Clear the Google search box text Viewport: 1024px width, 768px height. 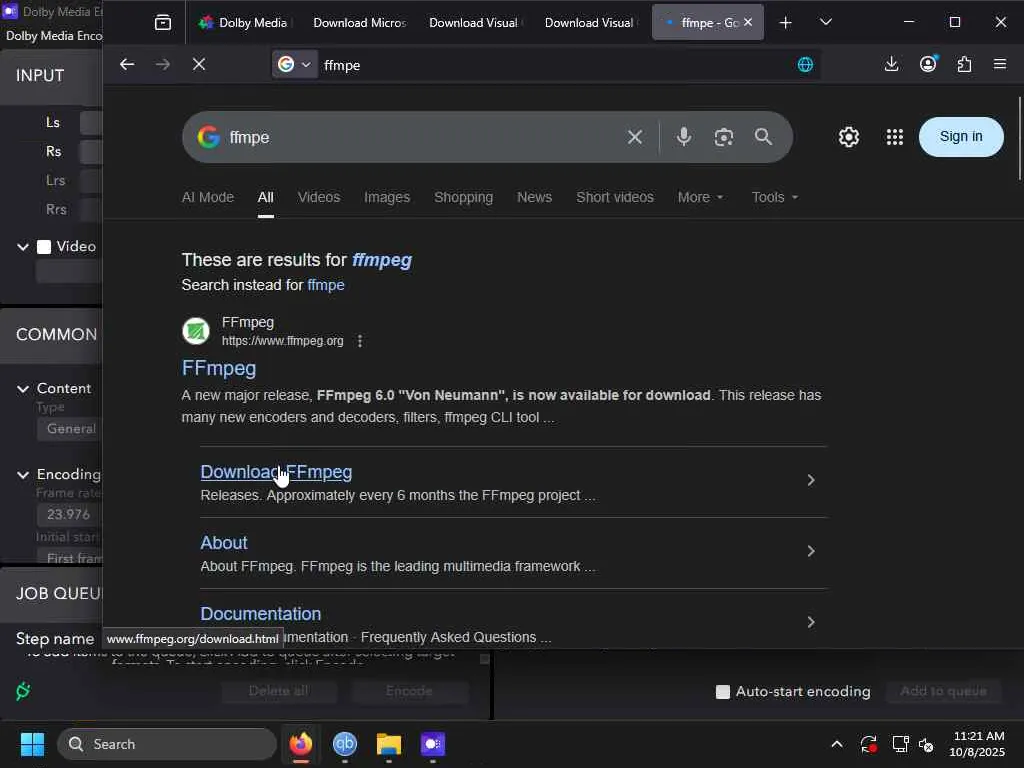635,137
